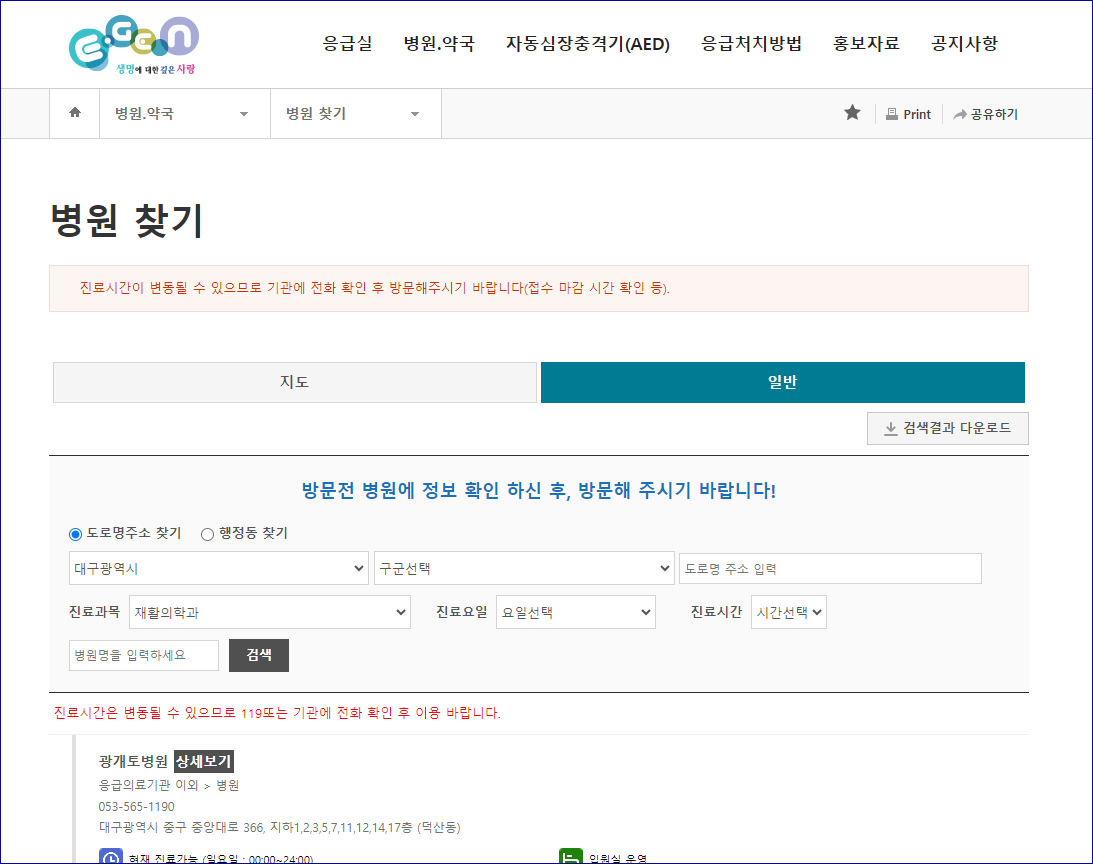The width and height of the screenshot is (1093, 864).
Task: Click the Print link
Action: (908, 114)
